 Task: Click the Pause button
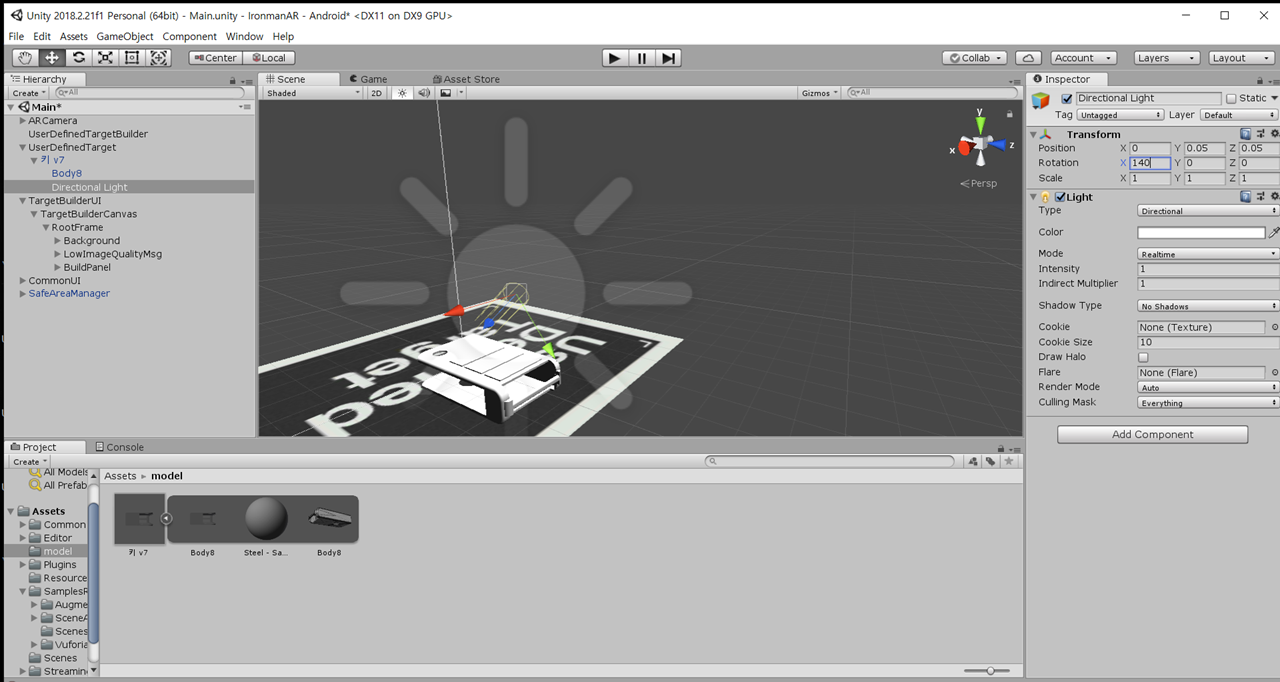coord(642,58)
